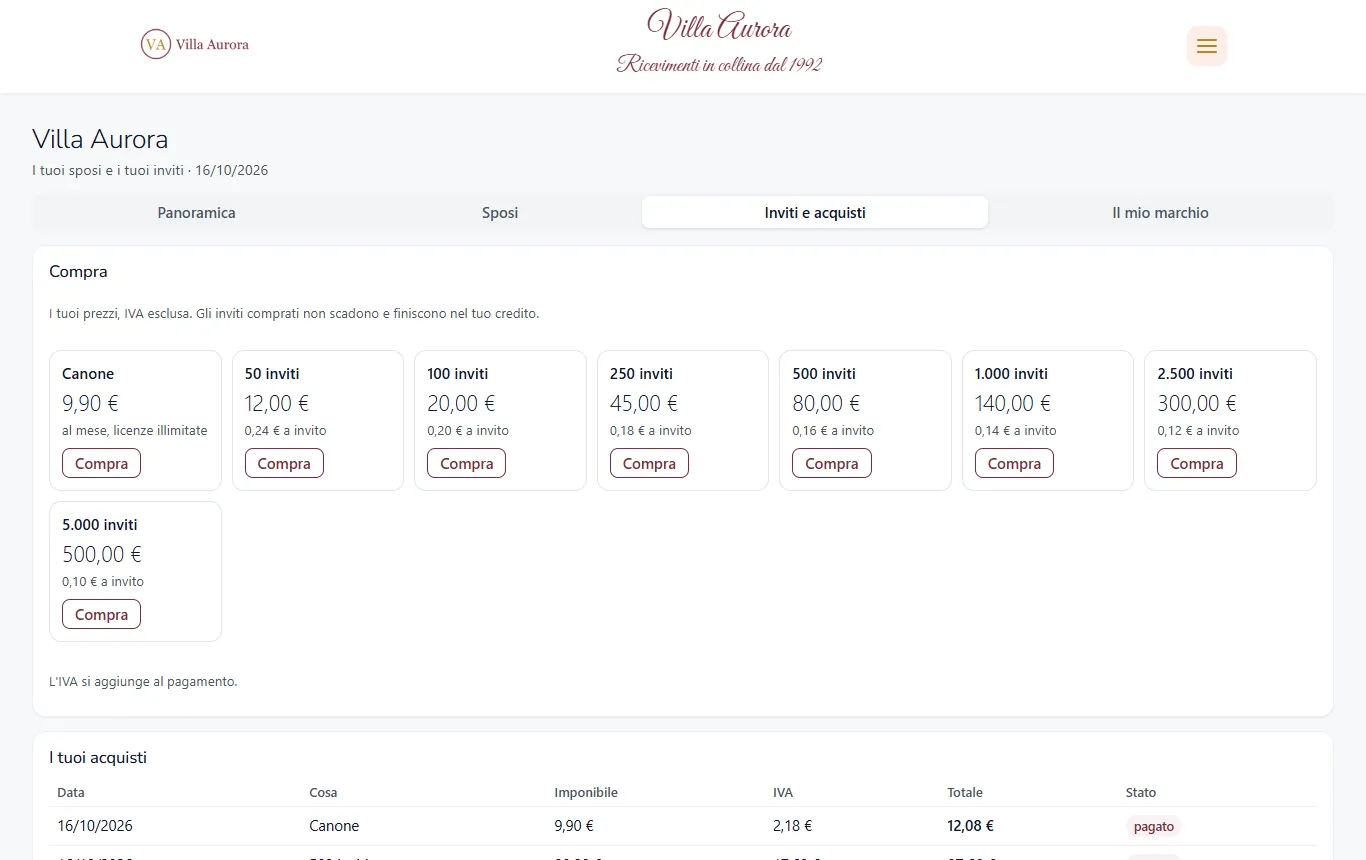
Task: Click the VA Villa Aurora logo
Action: click(195, 44)
